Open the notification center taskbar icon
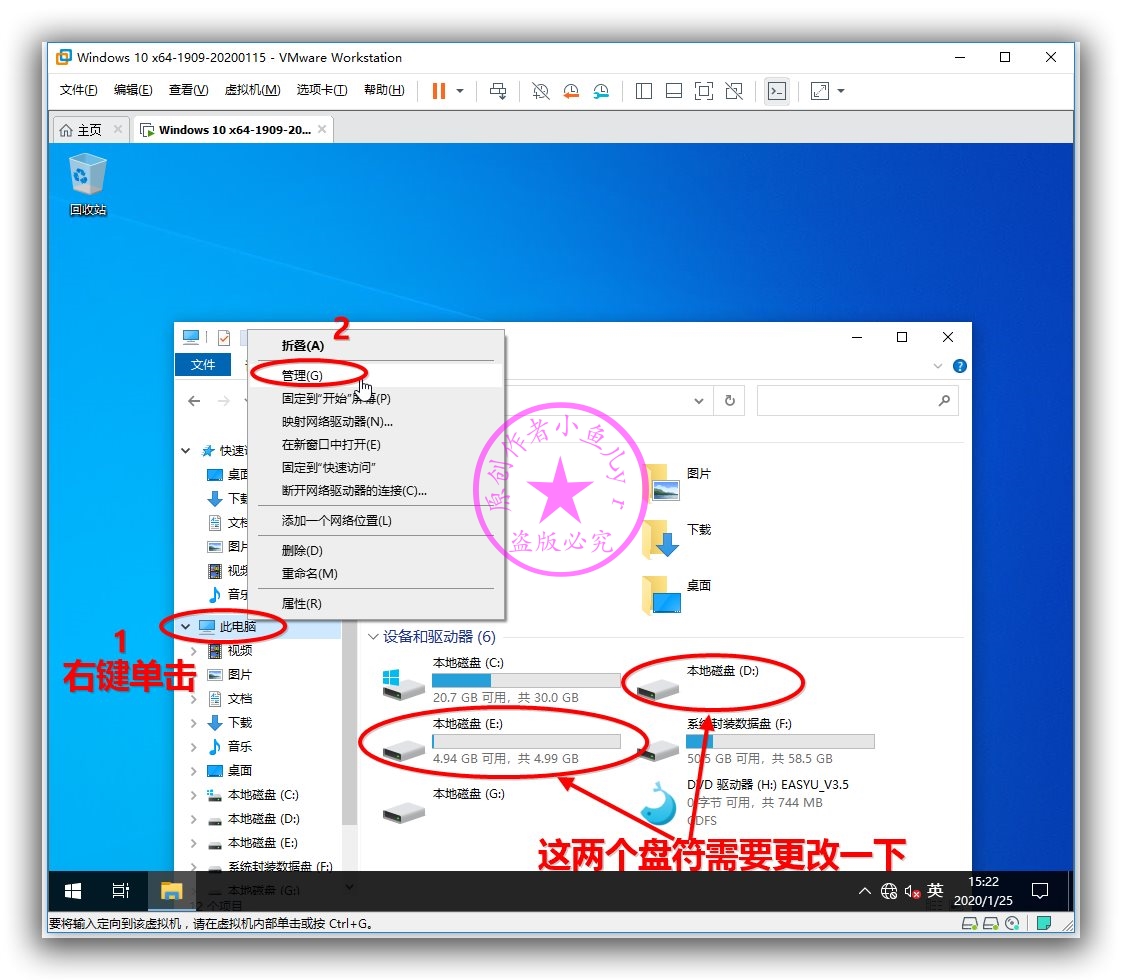Screen dimensions: 1122x980 click(x=1040, y=891)
